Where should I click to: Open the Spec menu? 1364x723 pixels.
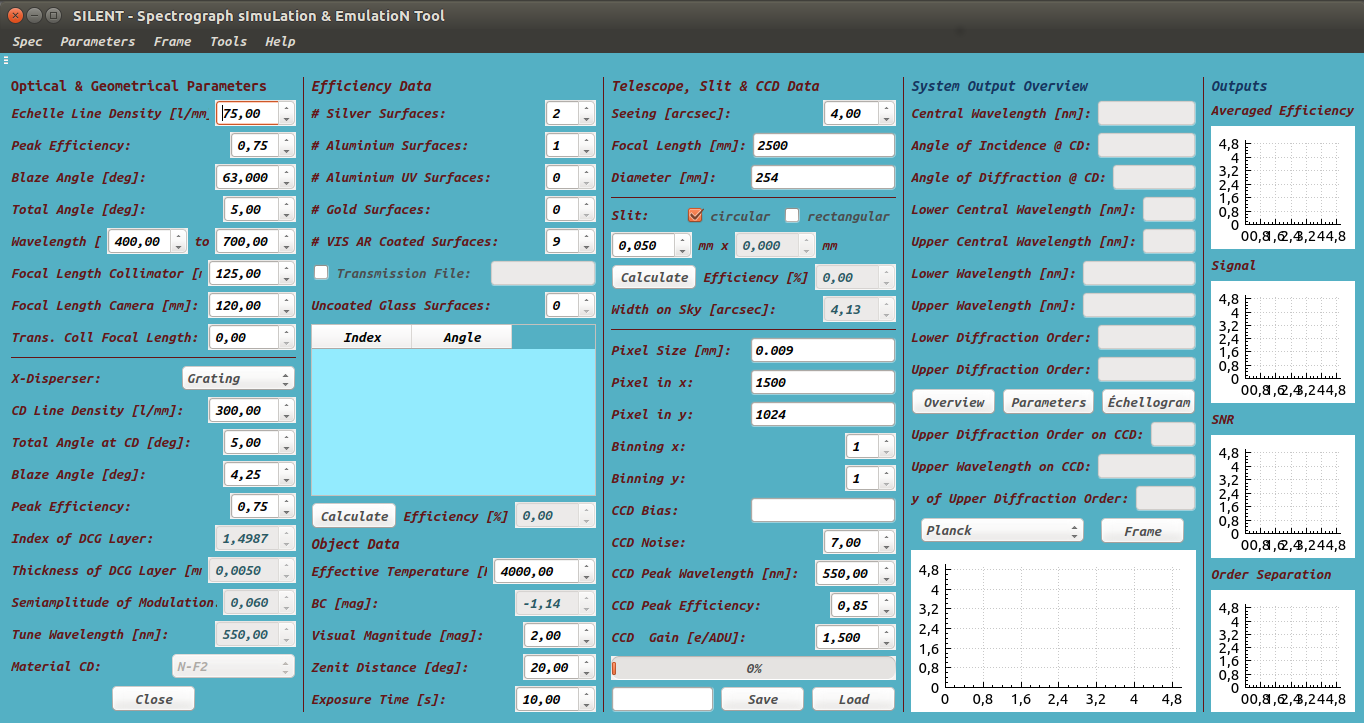(27, 41)
